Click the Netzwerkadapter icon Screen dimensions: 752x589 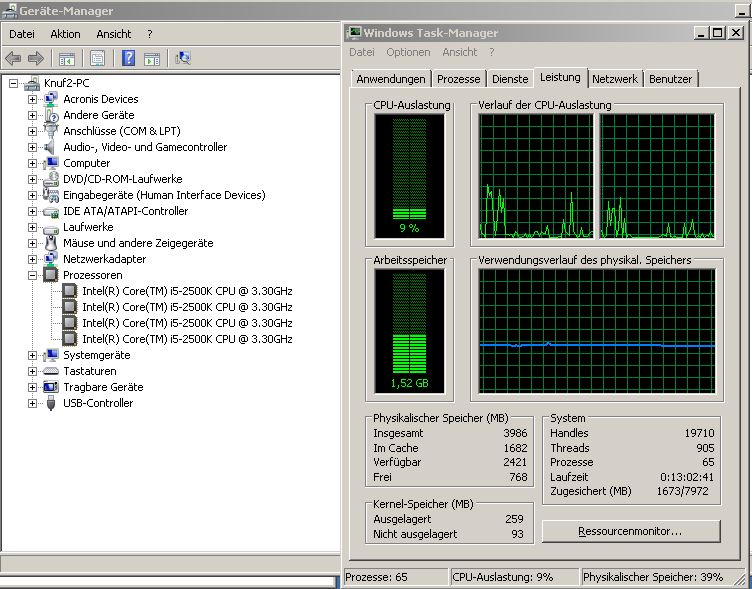(50, 259)
